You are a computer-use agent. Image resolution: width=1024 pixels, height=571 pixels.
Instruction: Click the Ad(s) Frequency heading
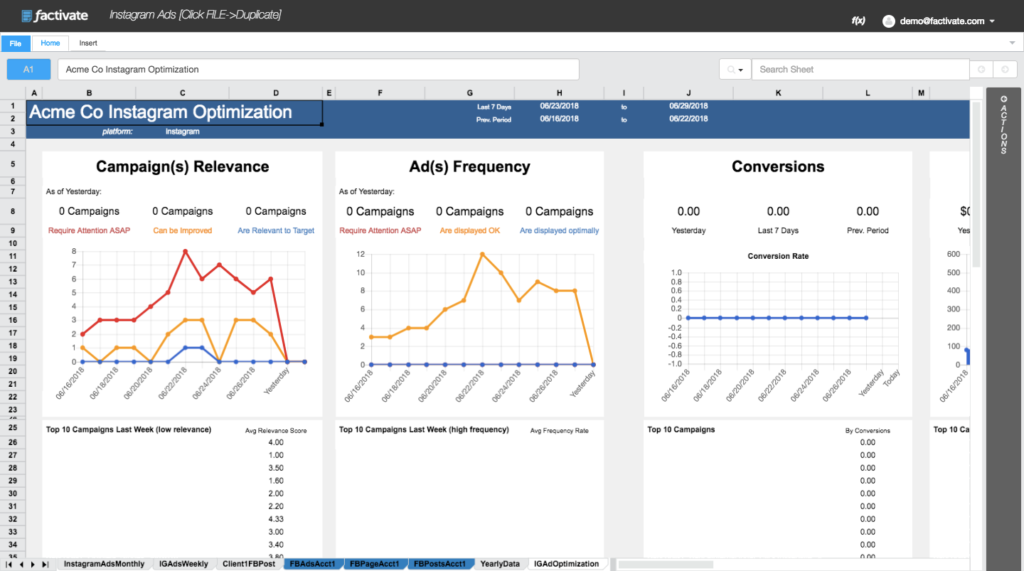click(x=470, y=167)
